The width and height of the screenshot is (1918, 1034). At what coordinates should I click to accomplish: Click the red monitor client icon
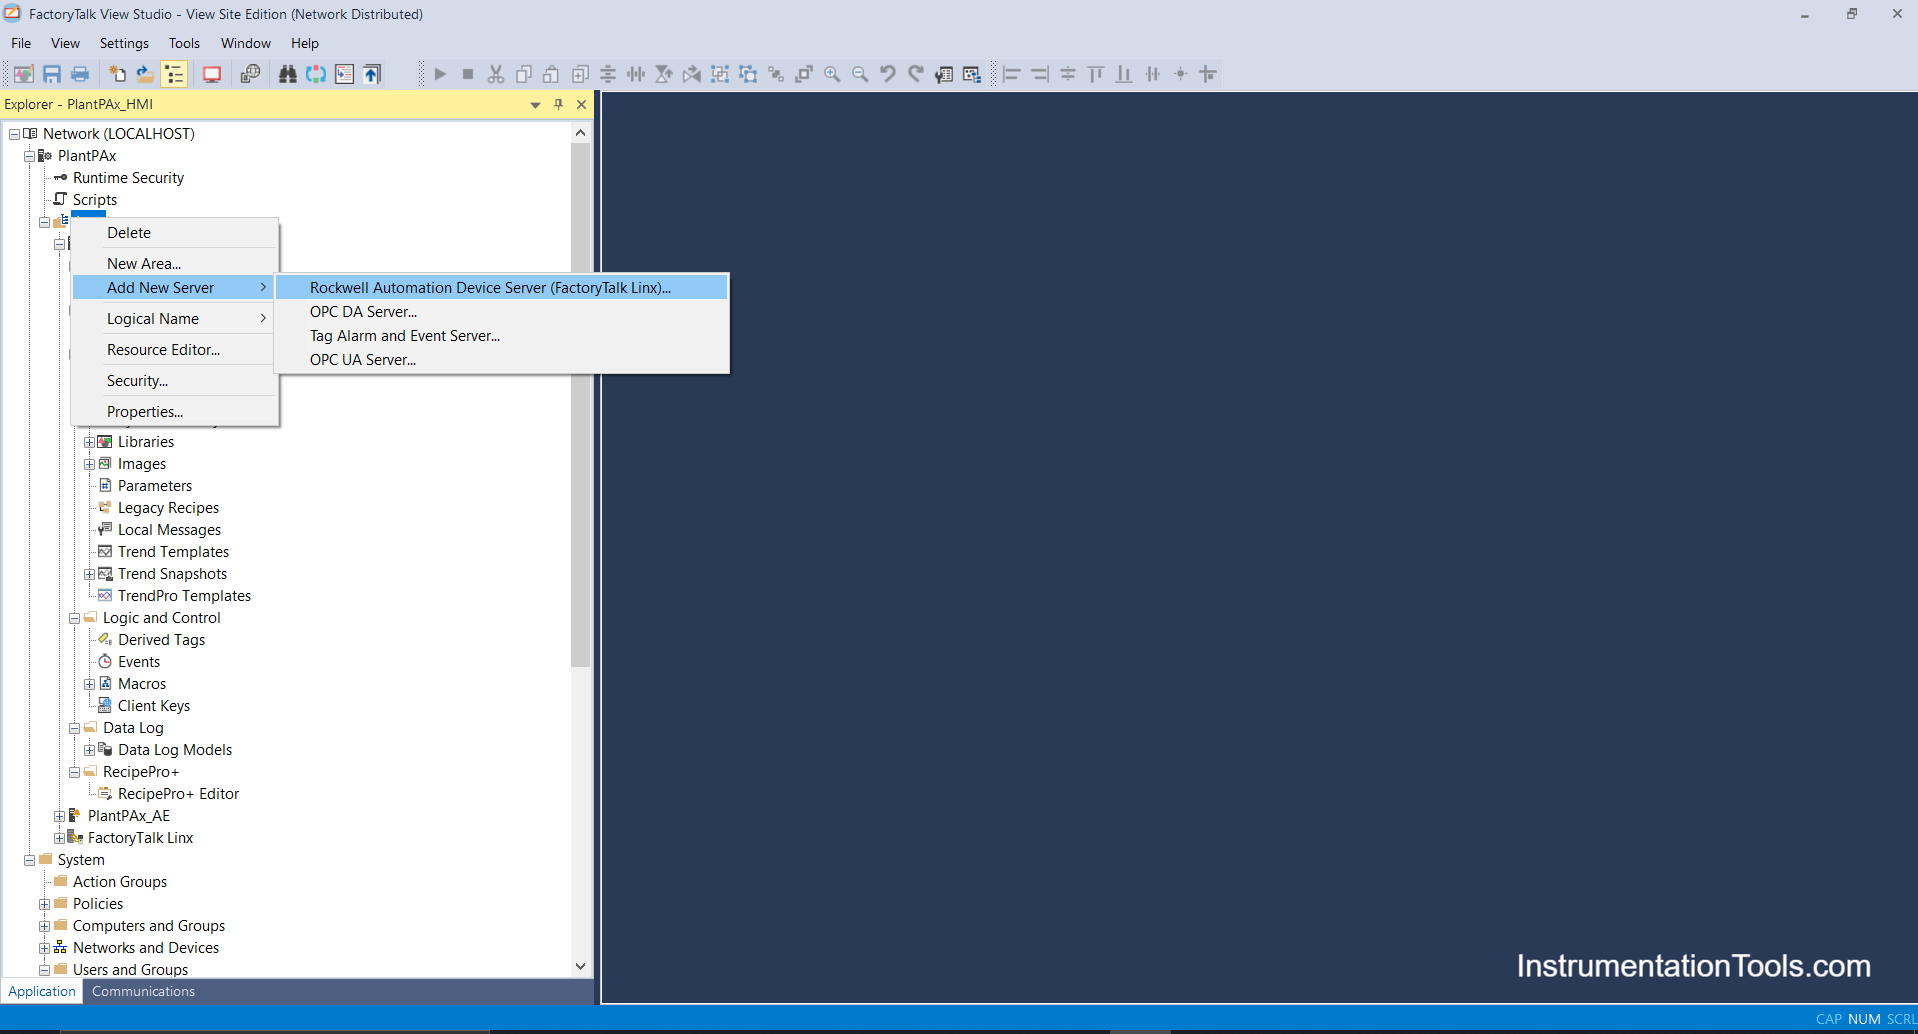pyautogui.click(x=212, y=74)
